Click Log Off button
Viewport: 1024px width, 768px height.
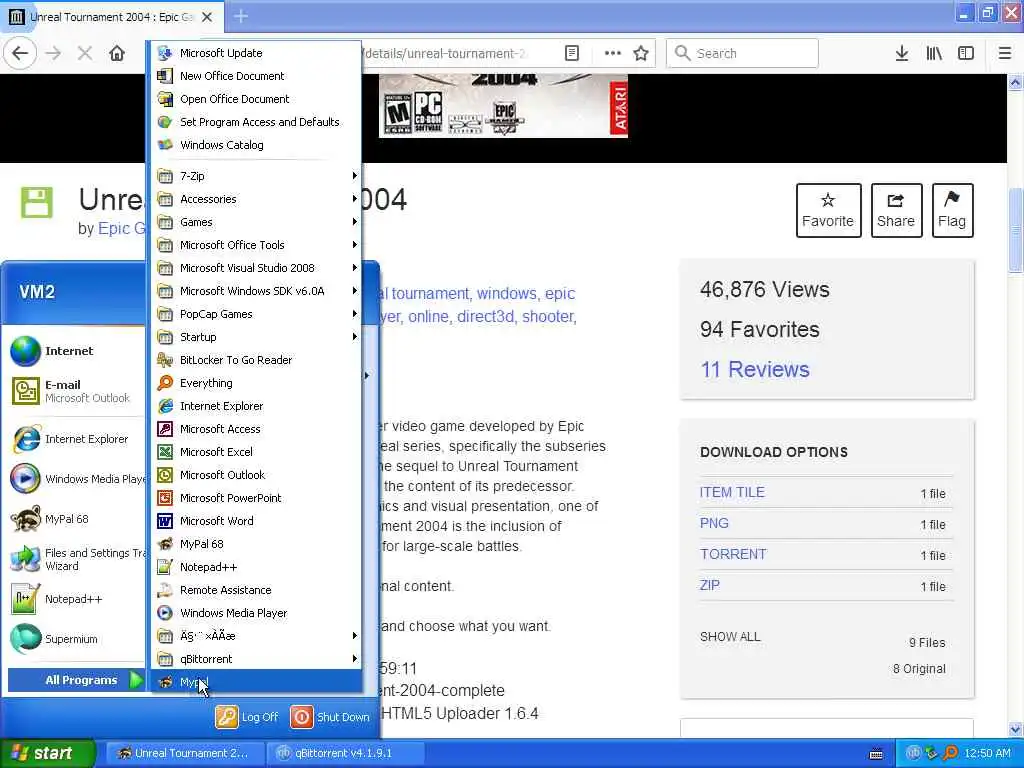click(x=247, y=717)
